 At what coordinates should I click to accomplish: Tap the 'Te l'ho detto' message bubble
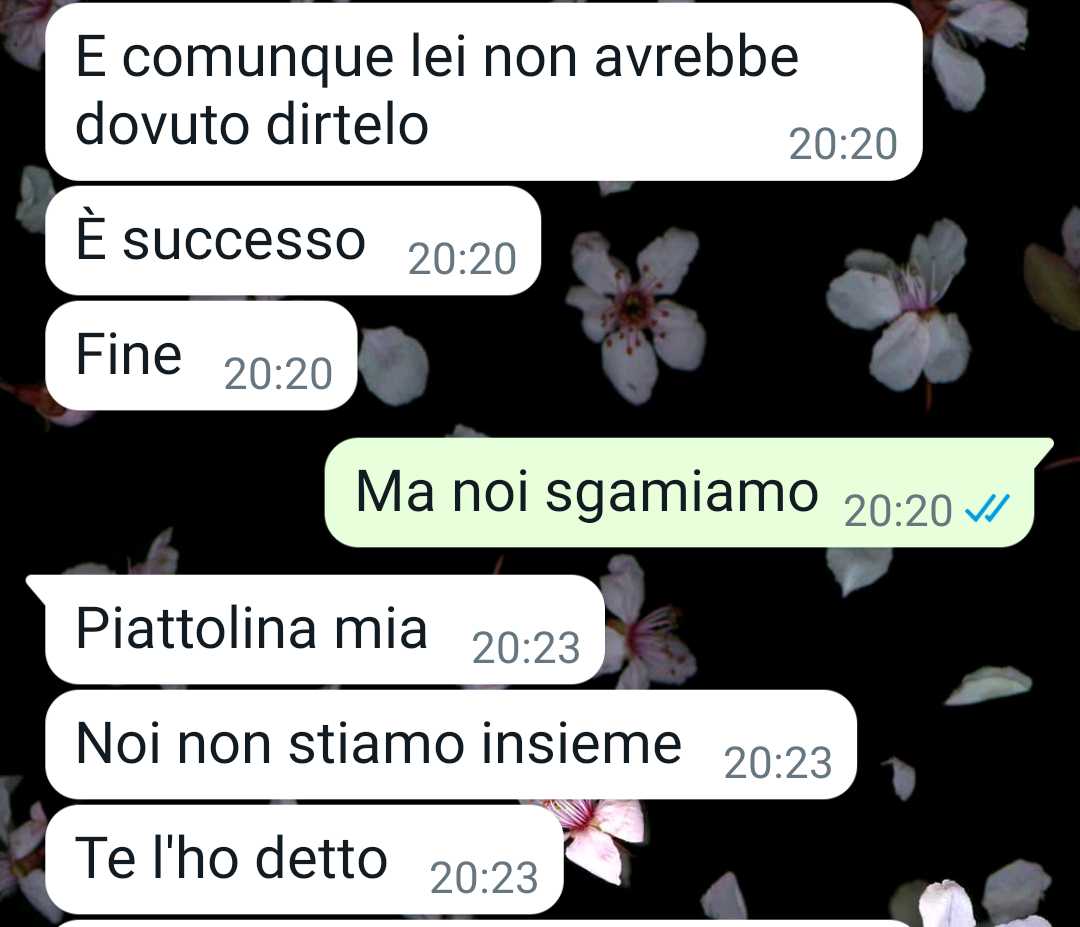click(x=304, y=860)
